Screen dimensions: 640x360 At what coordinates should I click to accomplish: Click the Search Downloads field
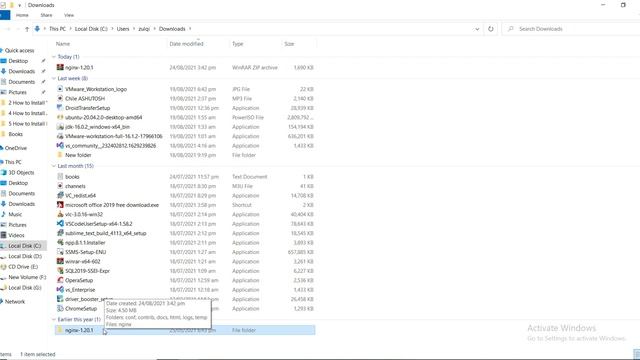click(571, 29)
